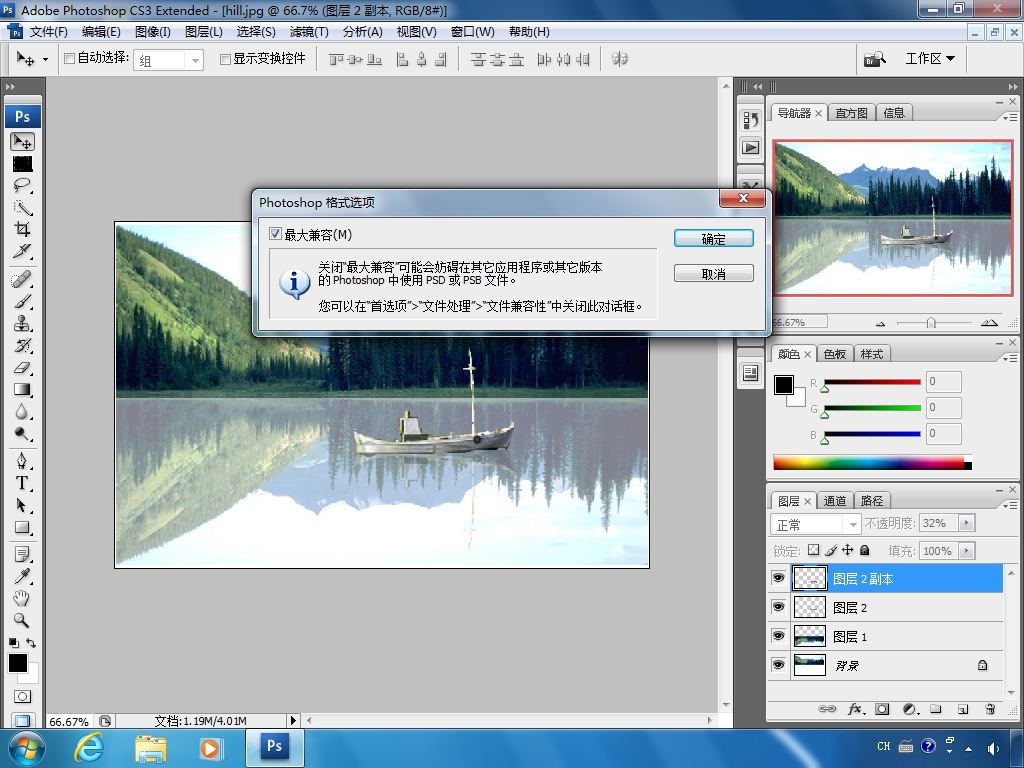Hide 图层 2 layer visibility
Image resolution: width=1024 pixels, height=768 pixels.
point(778,607)
